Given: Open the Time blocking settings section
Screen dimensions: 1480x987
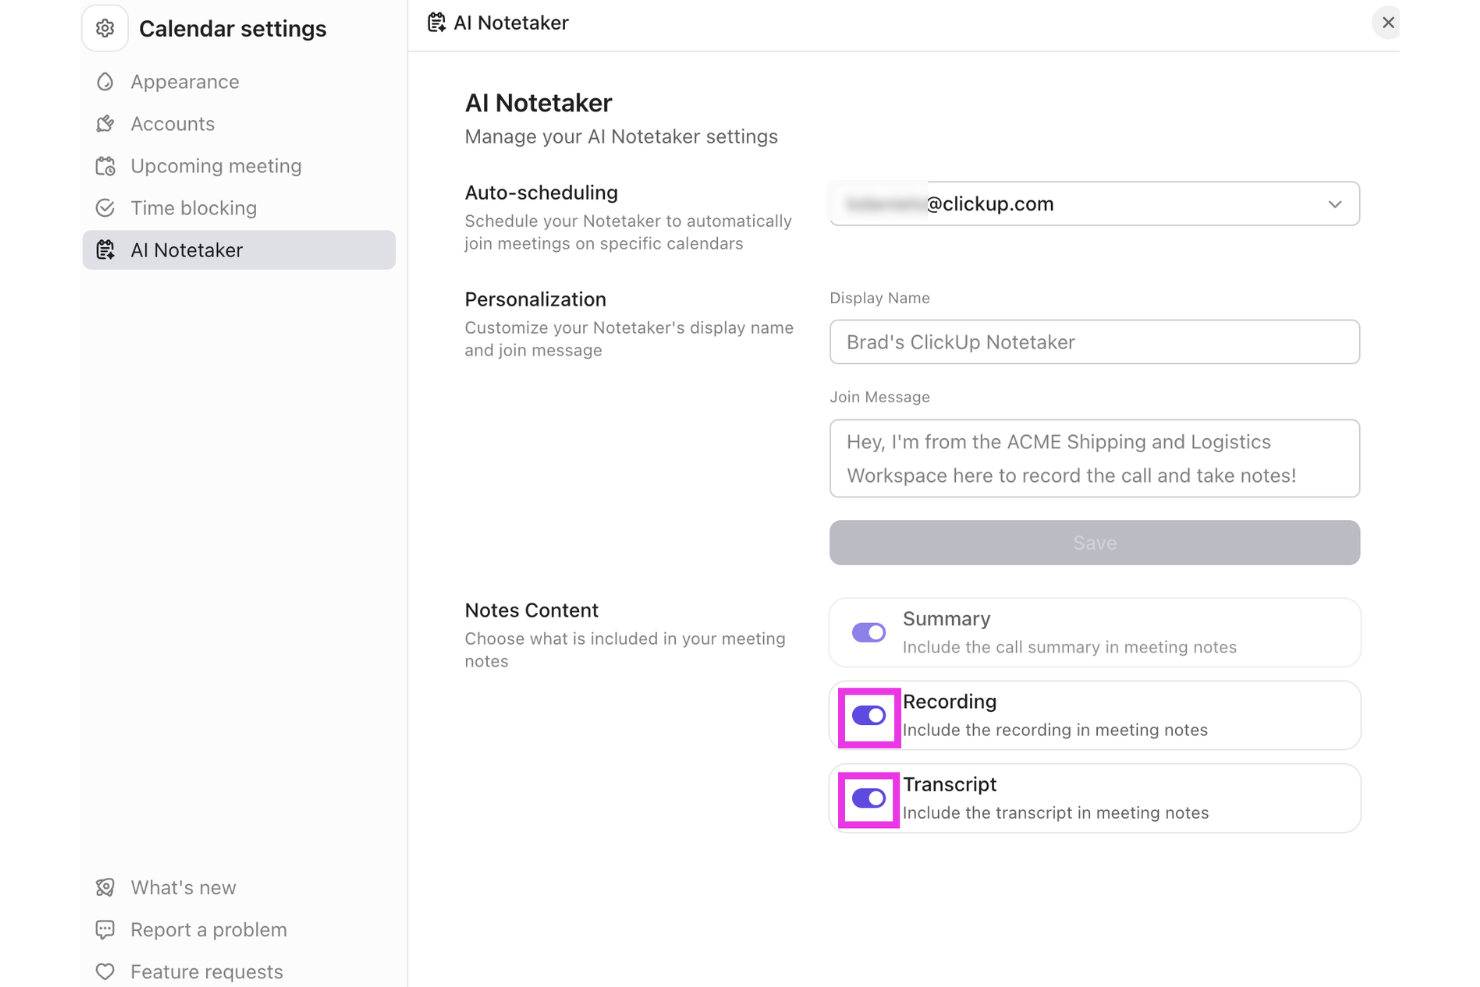Looking at the screenshot, I should [x=194, y=207].
